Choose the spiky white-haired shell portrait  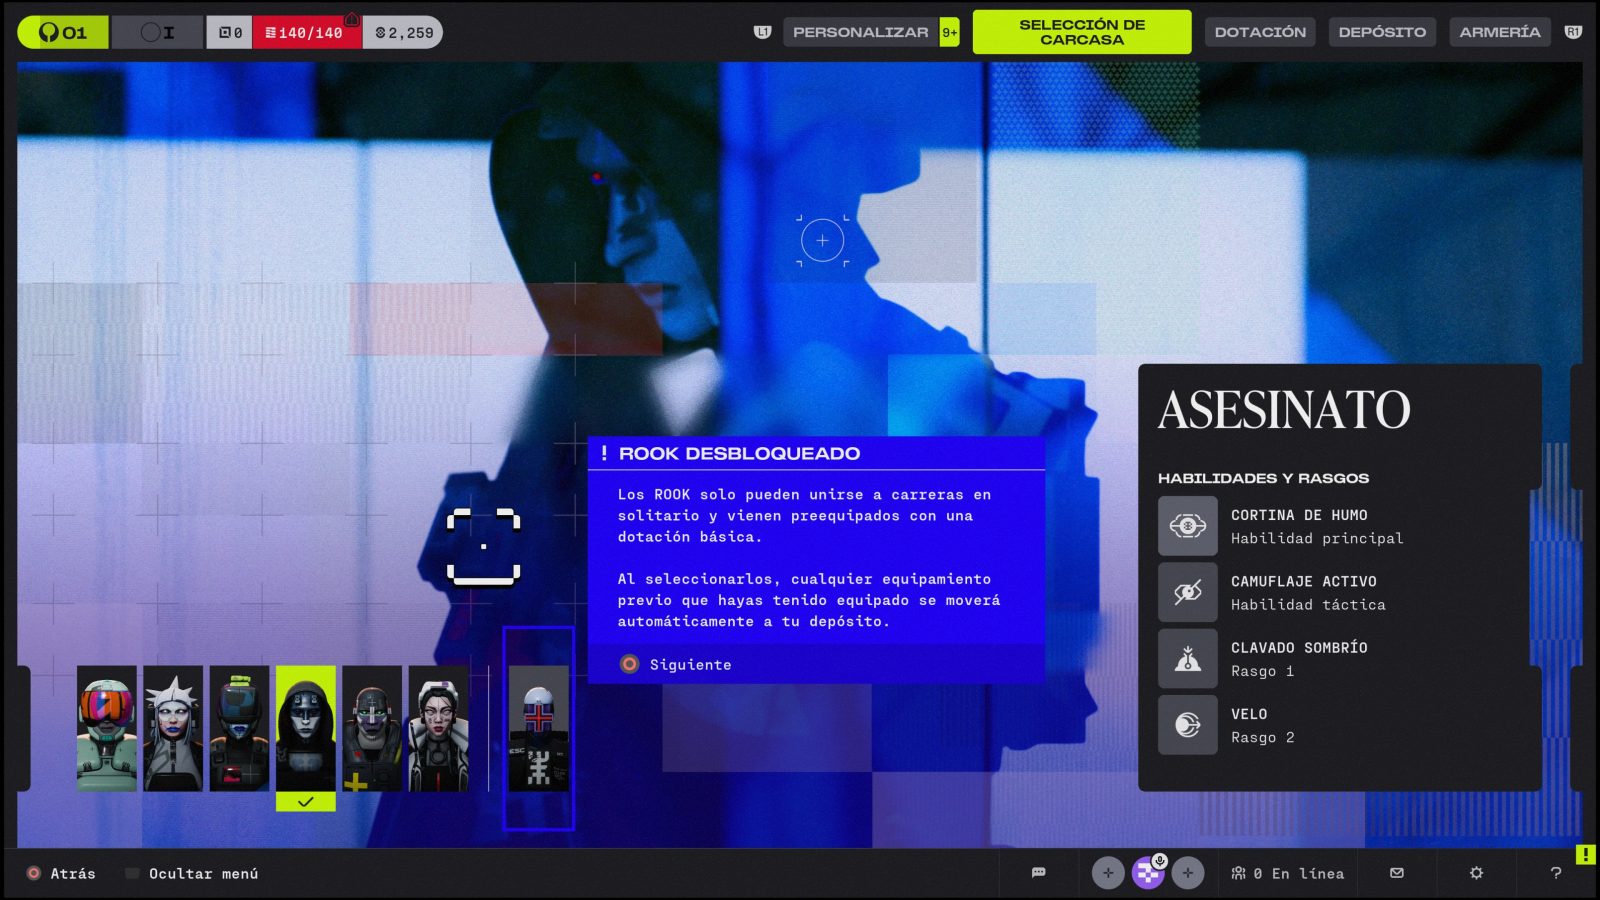pyautogui.click(x=173, y=729)
